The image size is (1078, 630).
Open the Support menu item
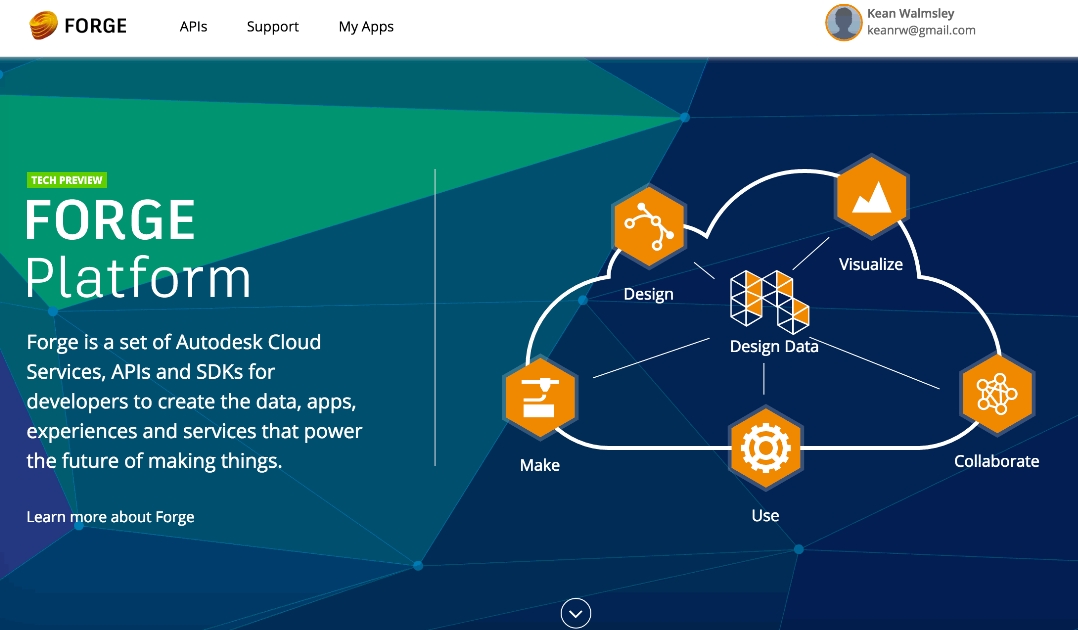273,27
